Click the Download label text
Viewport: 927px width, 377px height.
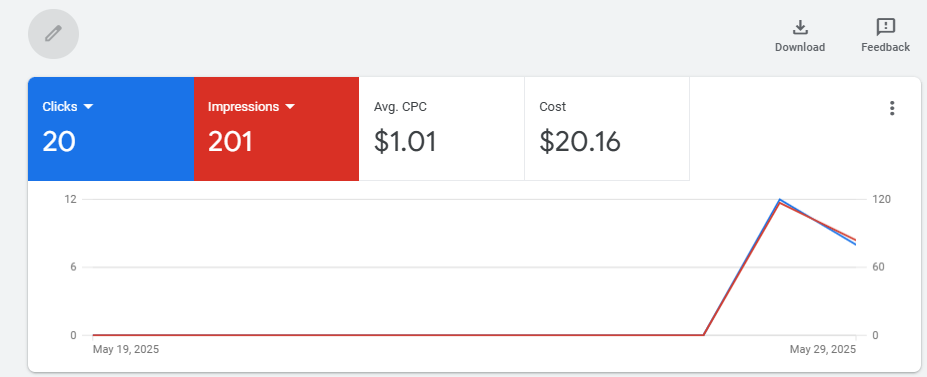click(x=800, y=47)
